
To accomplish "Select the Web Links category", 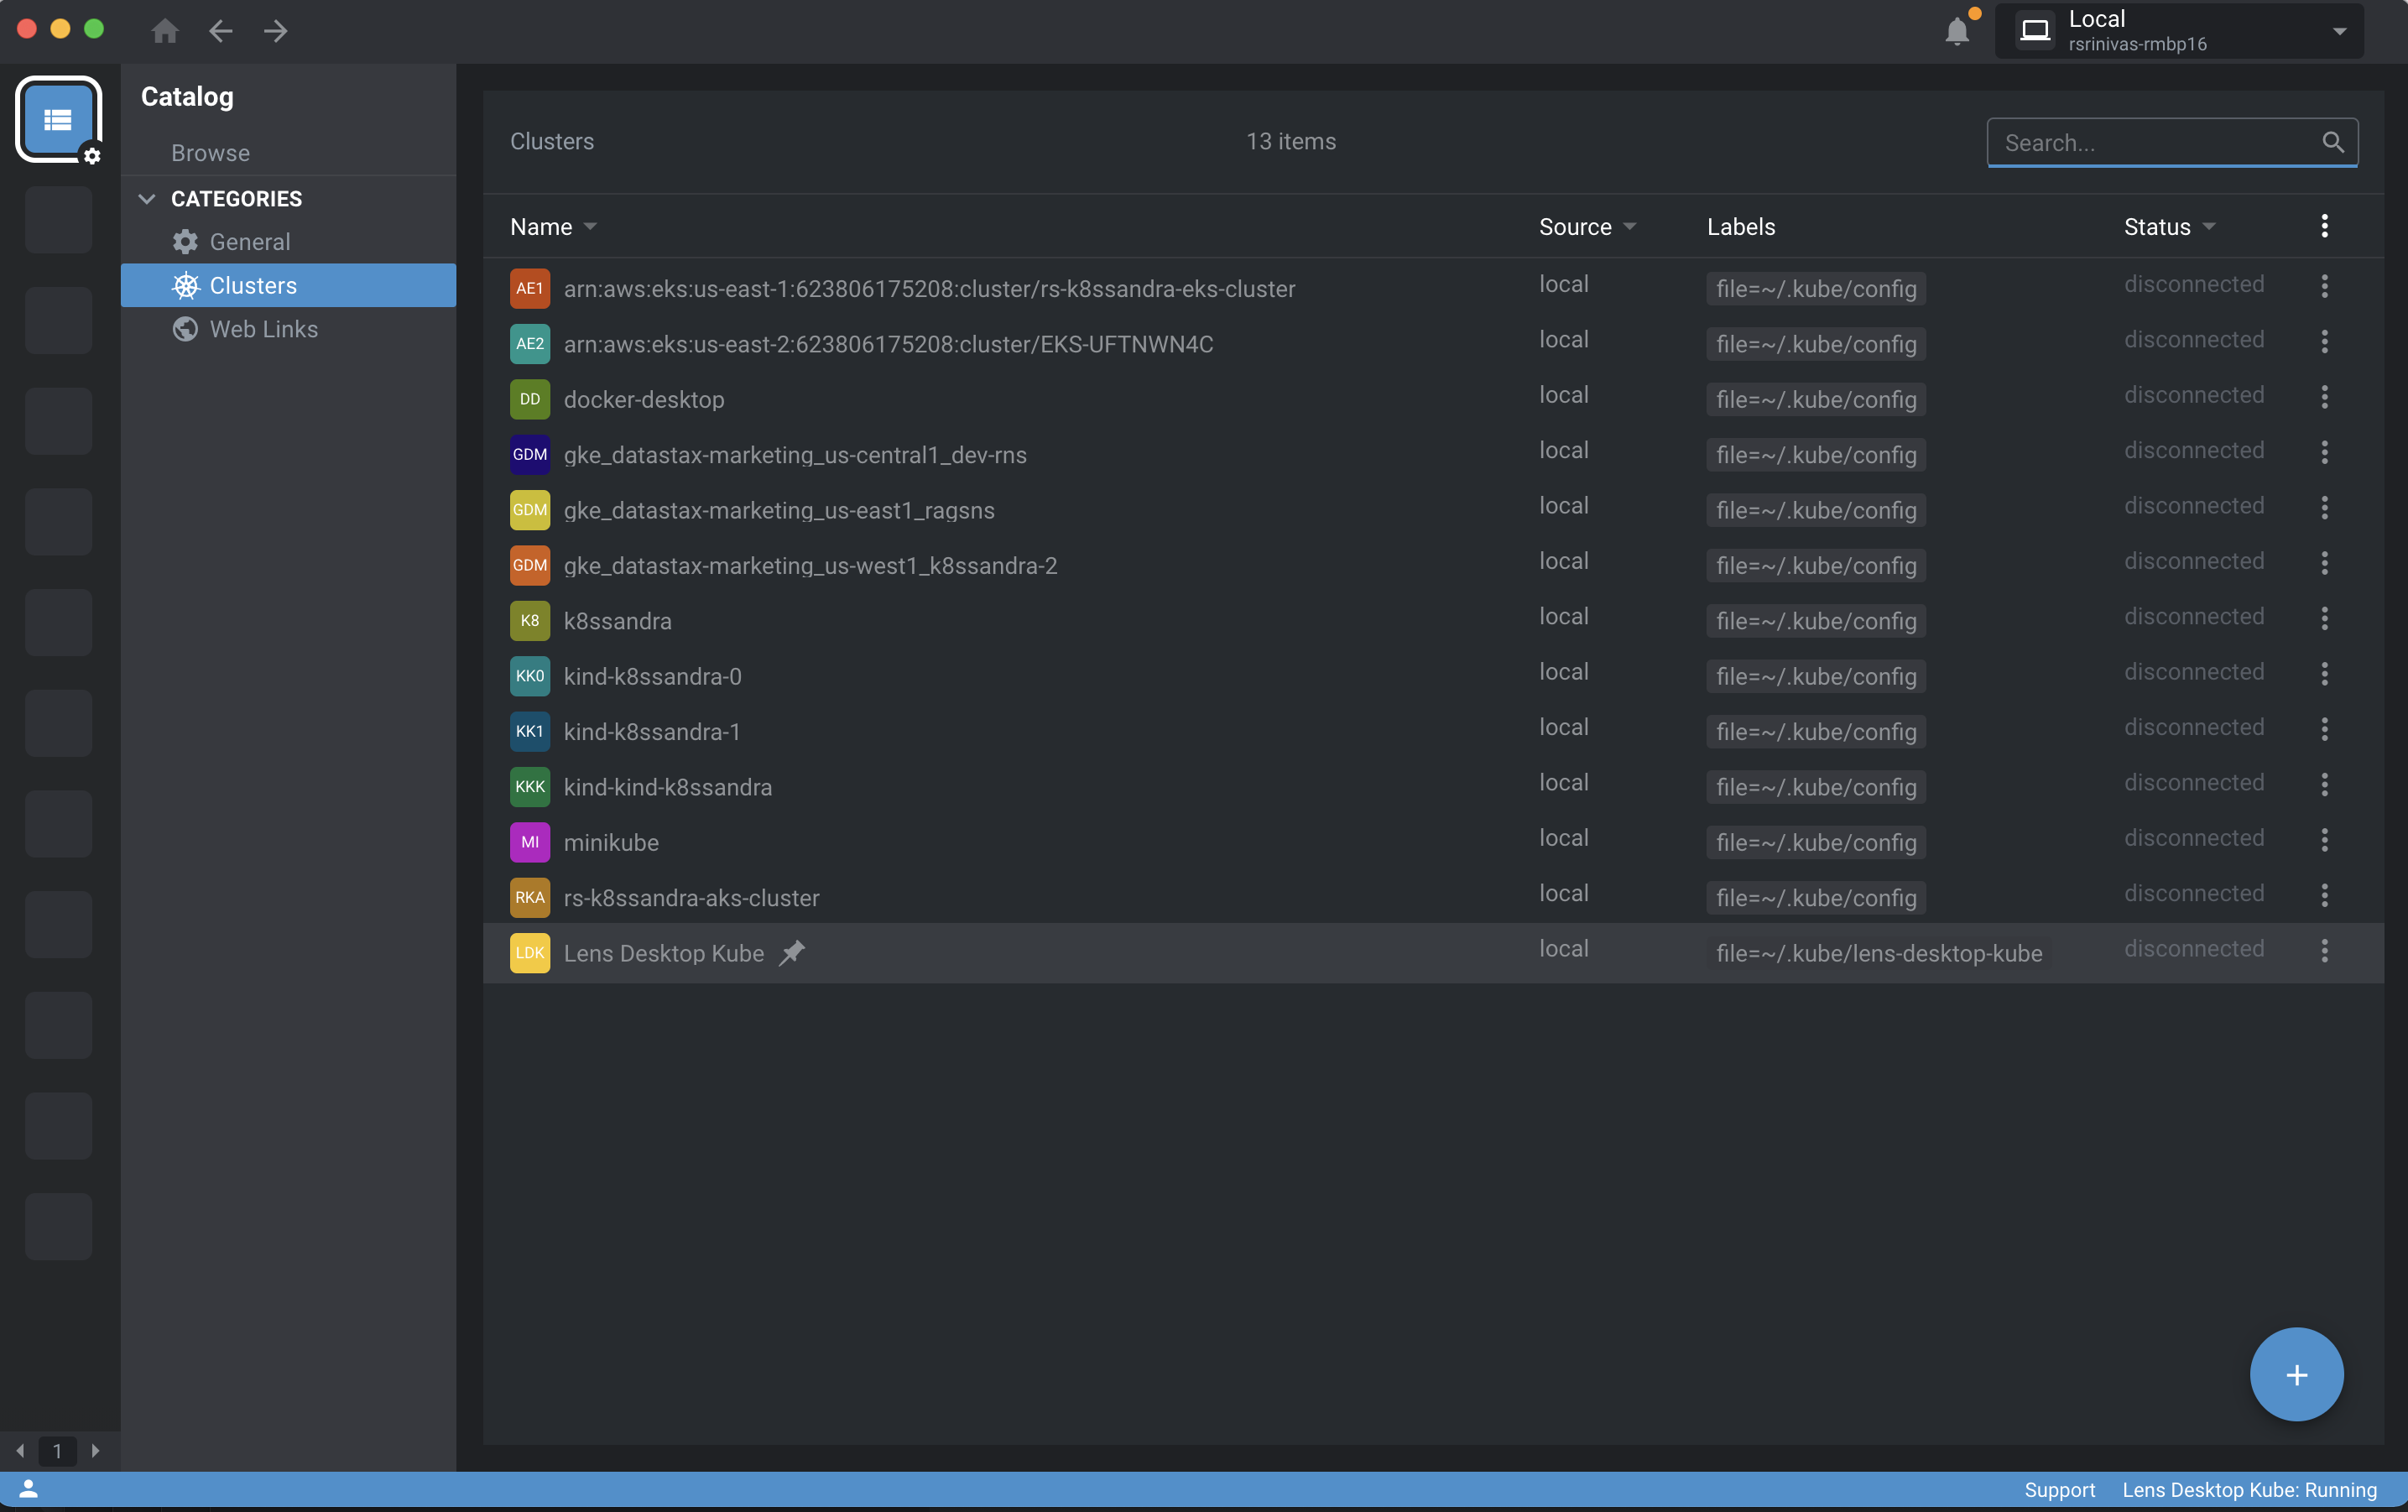I will 263,329.
